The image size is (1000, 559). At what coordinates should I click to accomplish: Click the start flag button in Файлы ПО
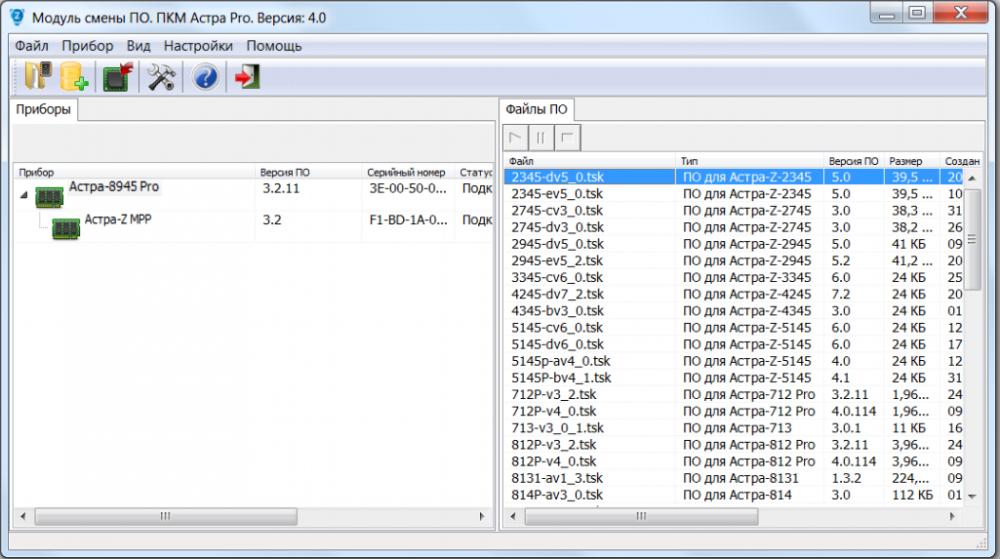tap(515, 138)
